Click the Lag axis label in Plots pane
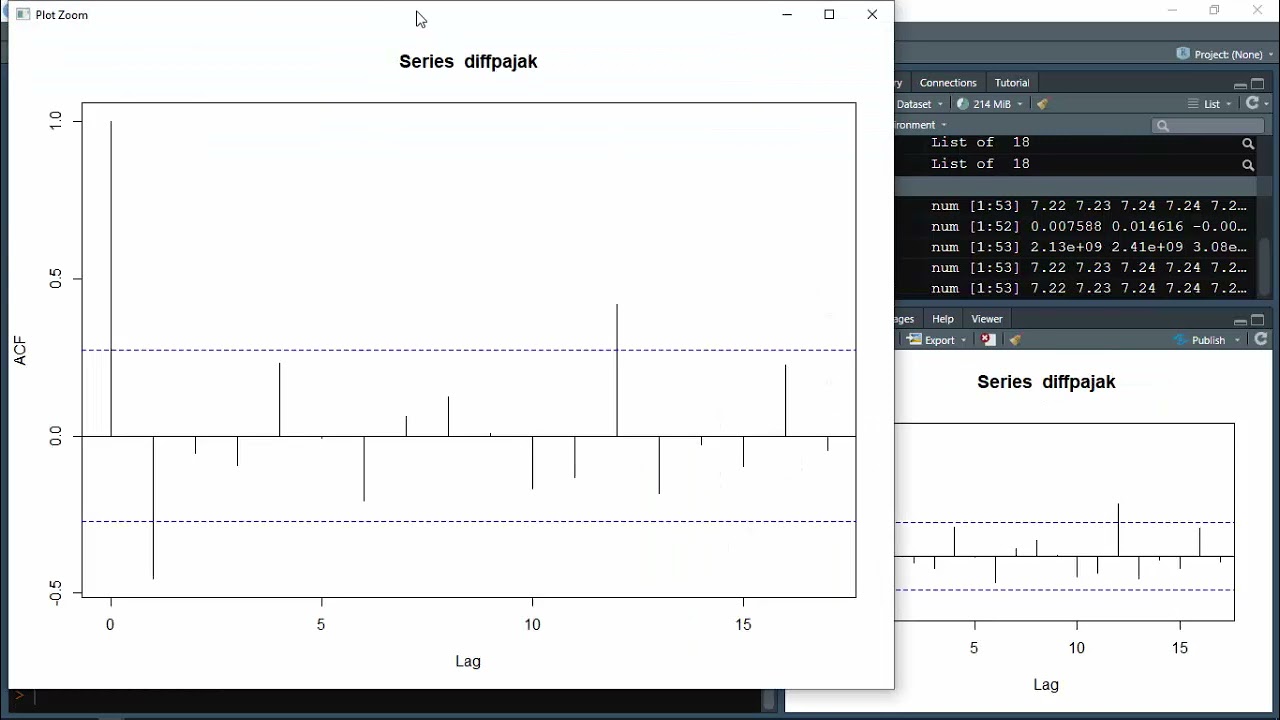The width and height of the screenshot is (1280, 720). (x=1046, y=685)
